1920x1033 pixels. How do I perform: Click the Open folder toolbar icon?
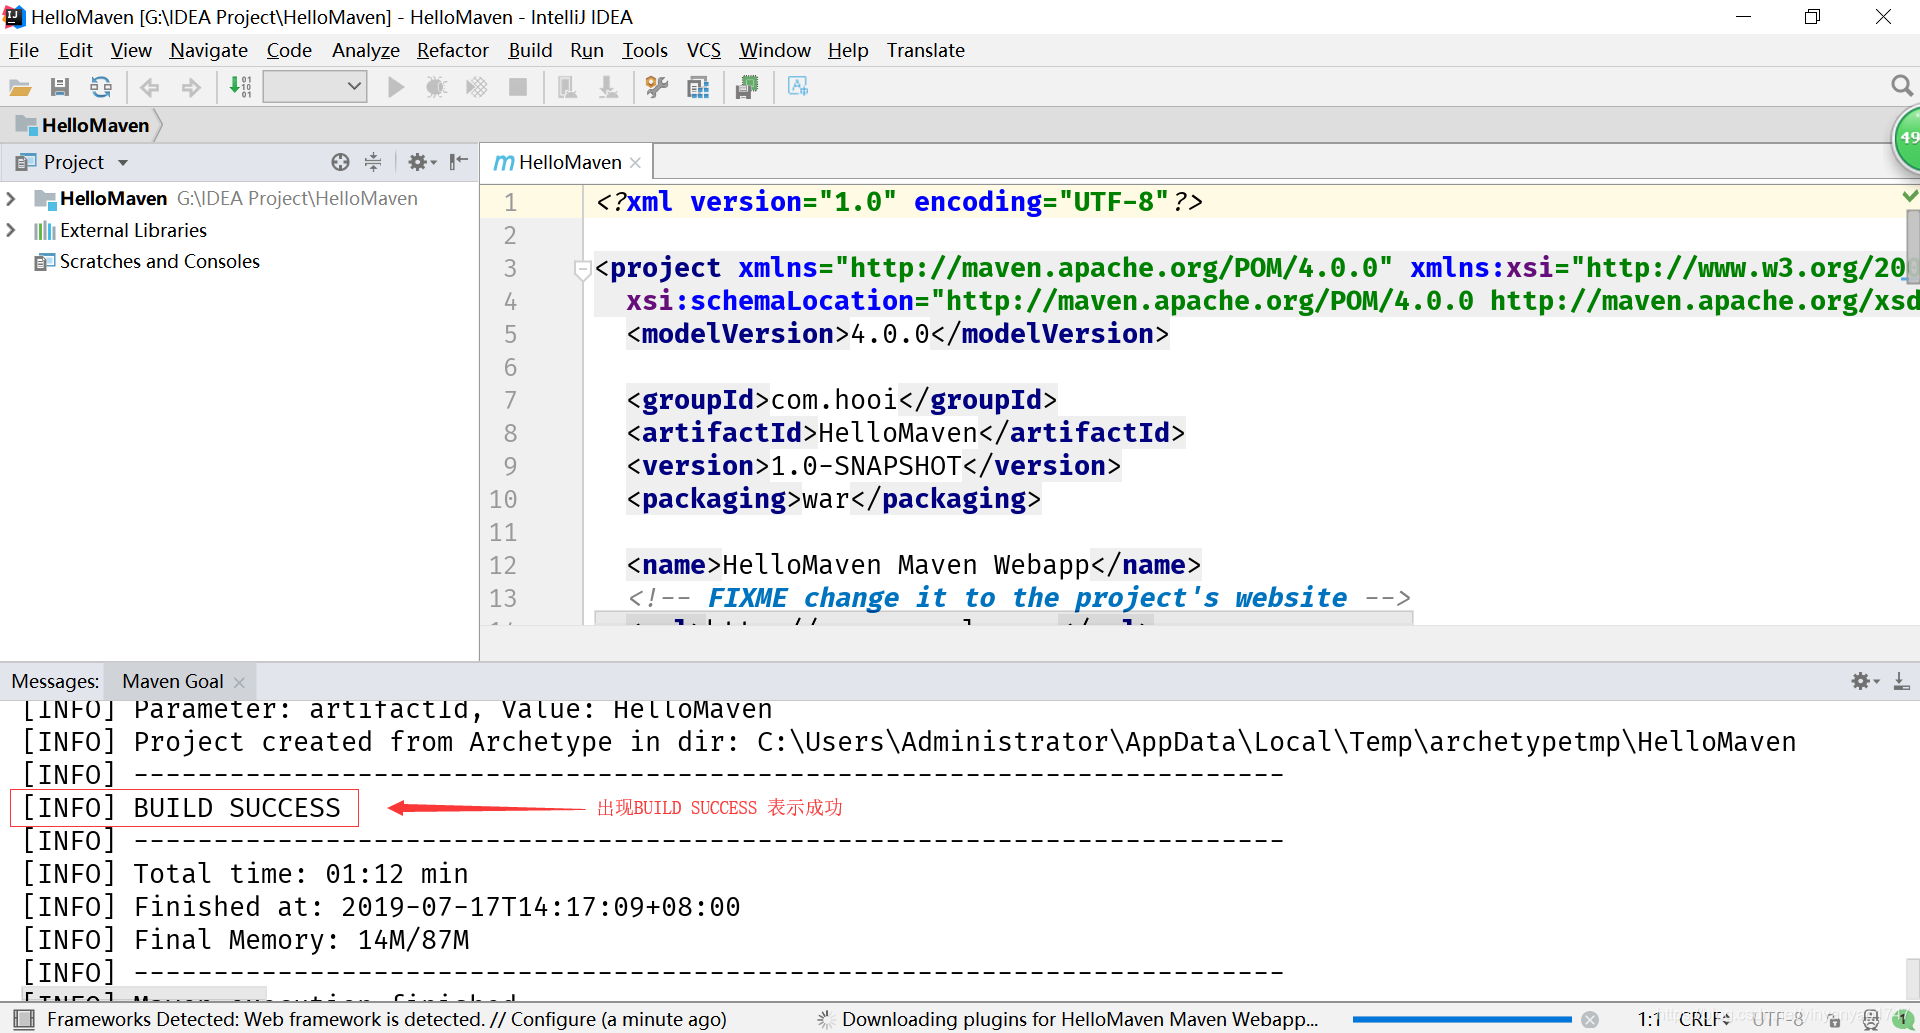20,88
